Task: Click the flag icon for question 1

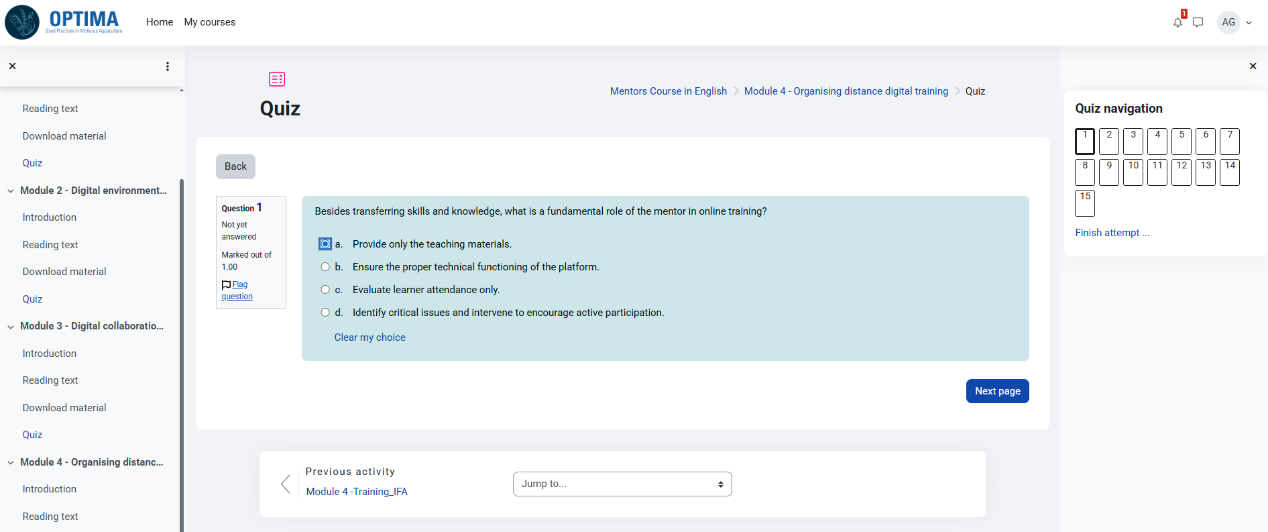Action: pyautogui.click(x=226, y=285)
